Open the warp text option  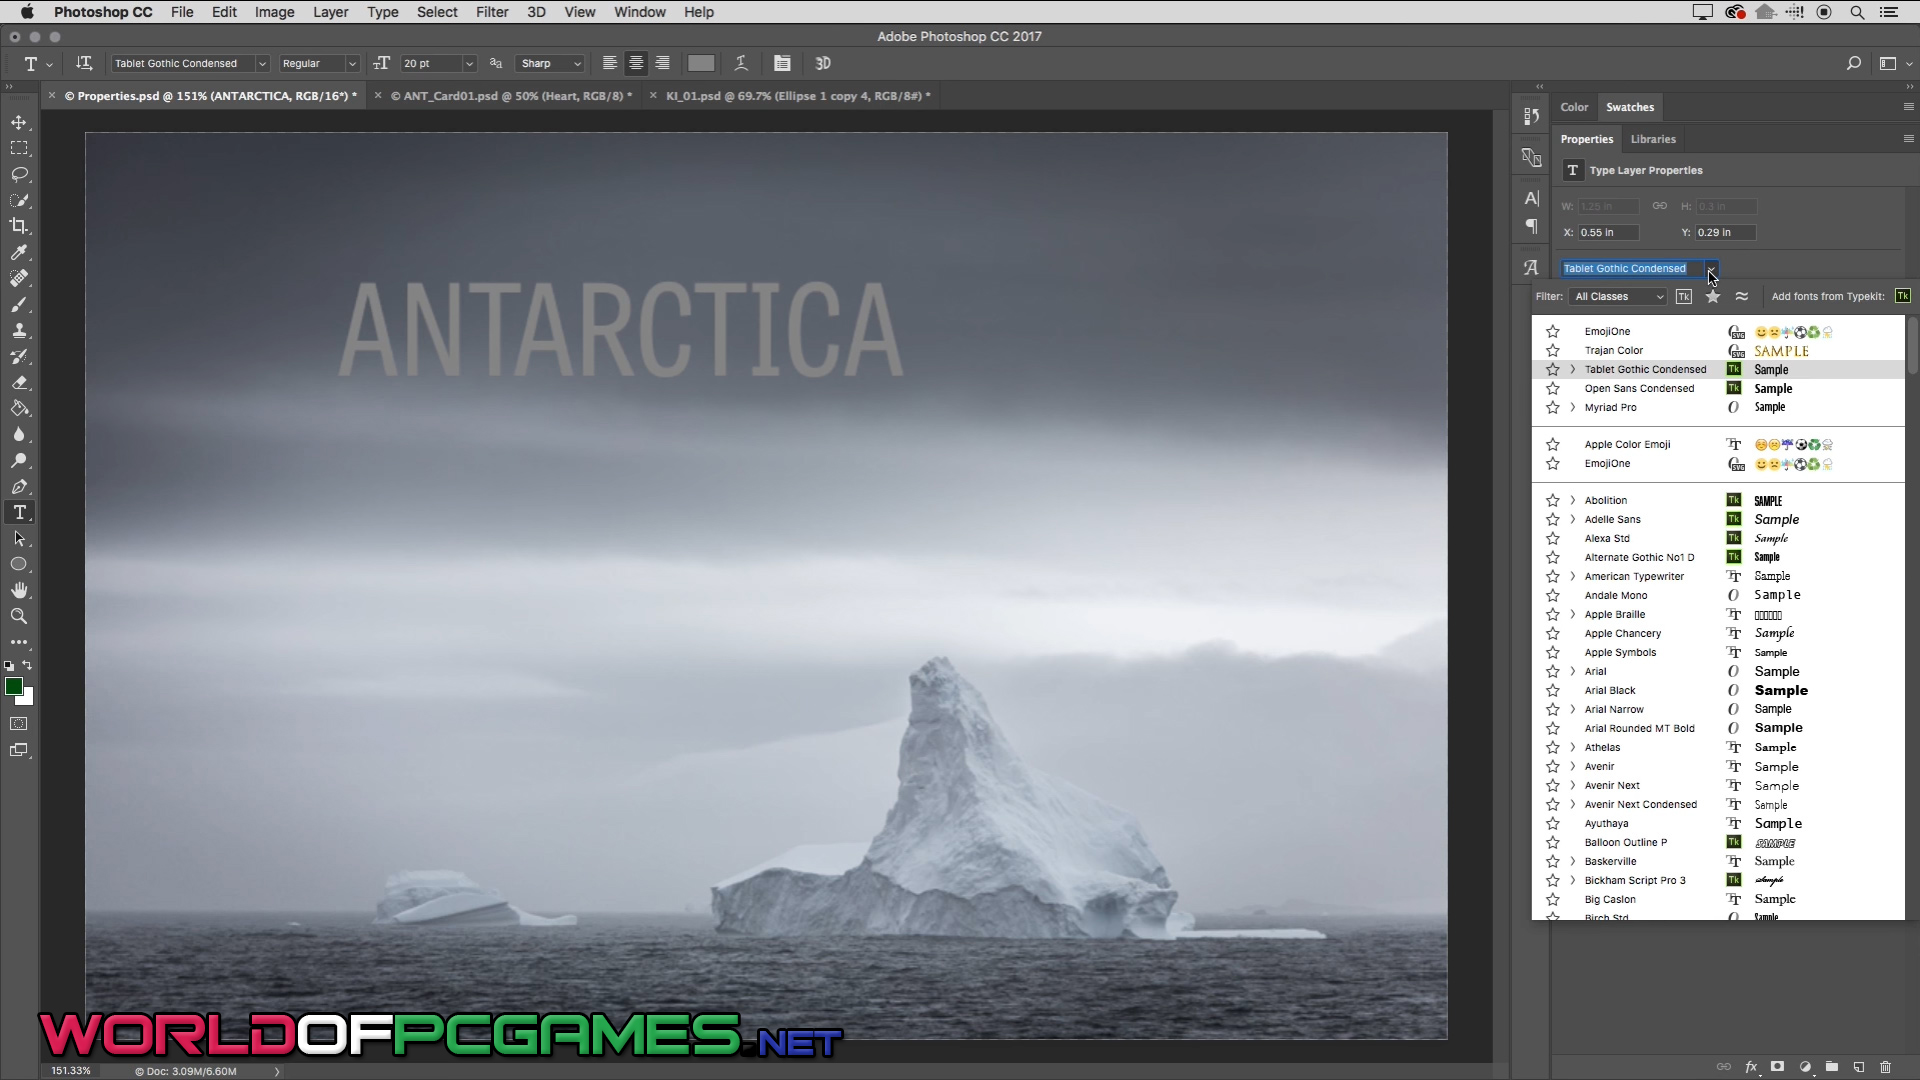(741, 63)
